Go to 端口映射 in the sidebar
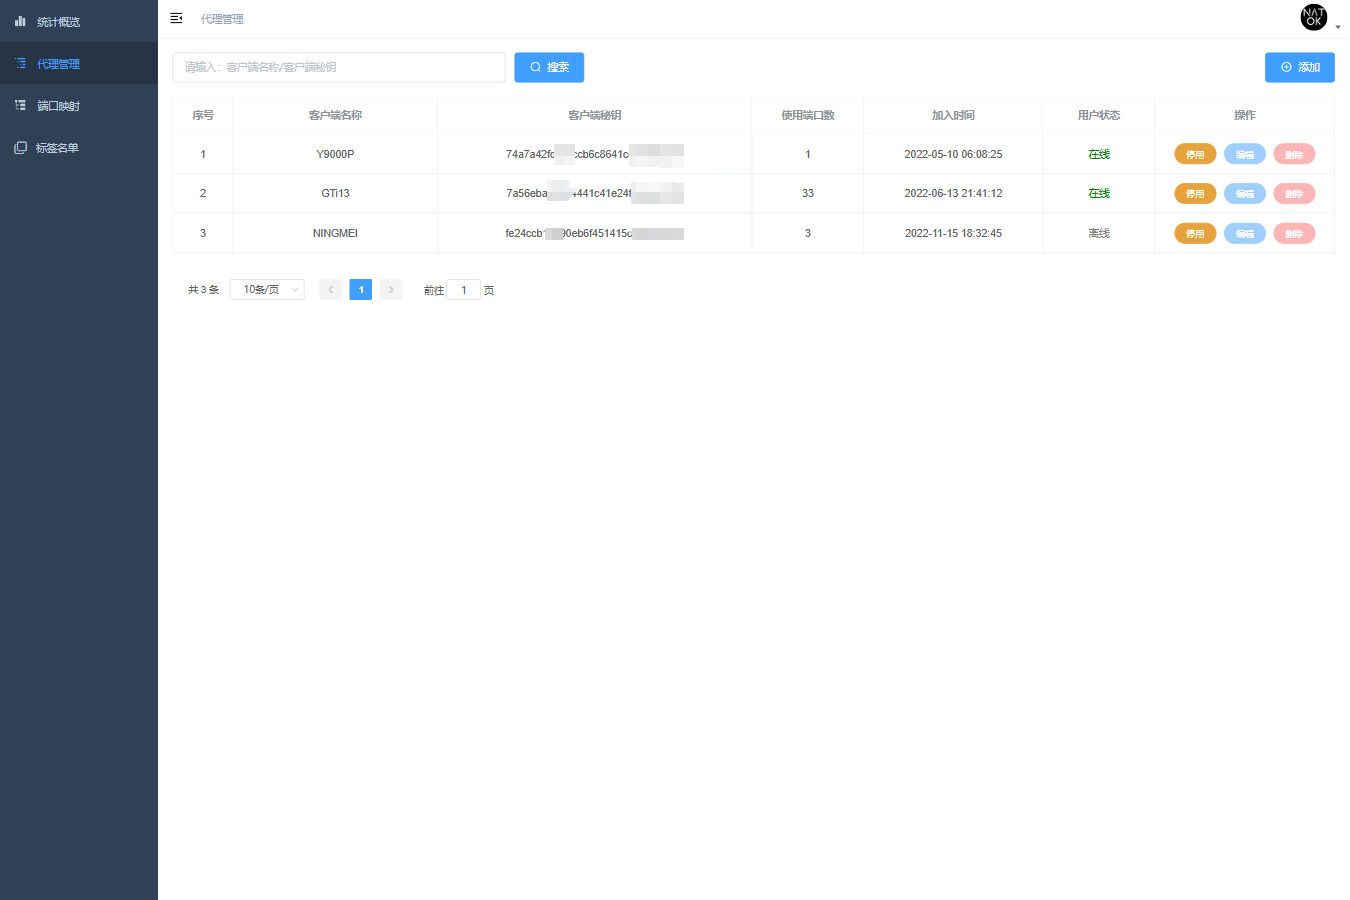Image resolution: width=1350 pixels, height=900 pixels. pos(79,105)
